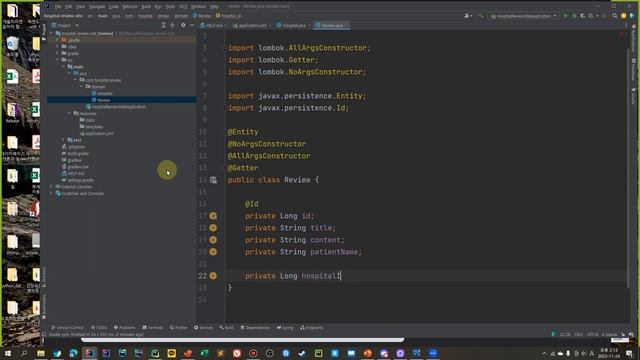Click gutter icon beside hospitalI field
Image resolution: width=640 pixels, height=360 pixels.
click(213, 276)
